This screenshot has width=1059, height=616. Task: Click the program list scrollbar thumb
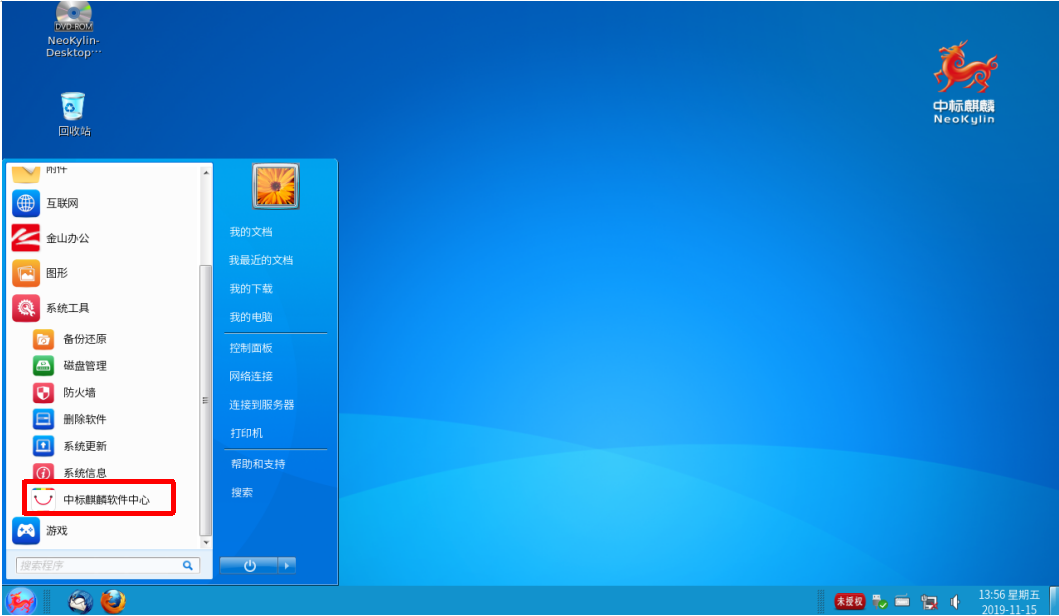point(206,401)
